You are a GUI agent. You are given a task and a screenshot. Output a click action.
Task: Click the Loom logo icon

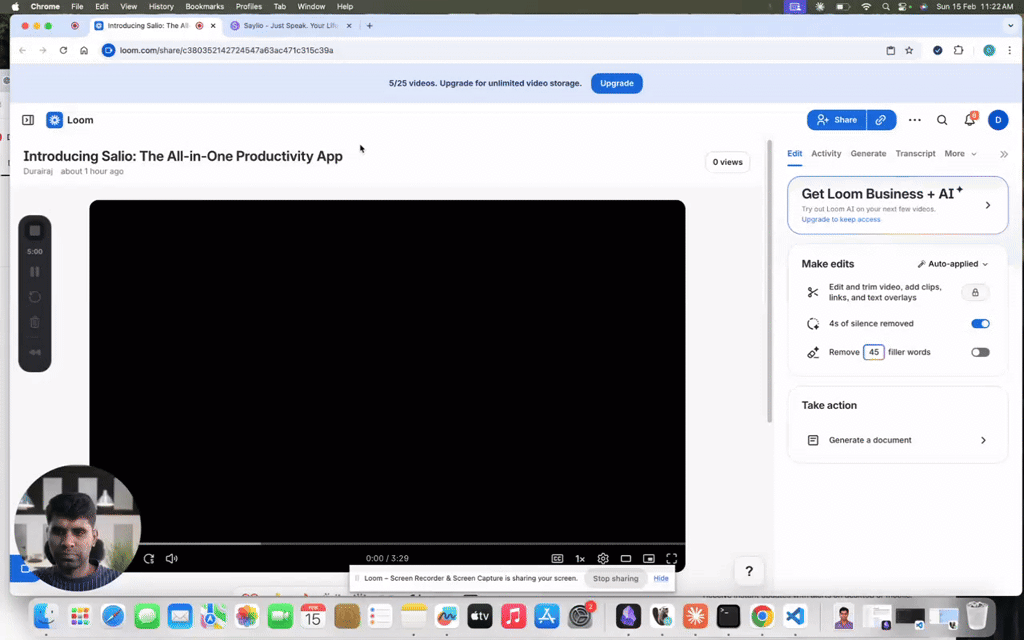coord(54,120)
